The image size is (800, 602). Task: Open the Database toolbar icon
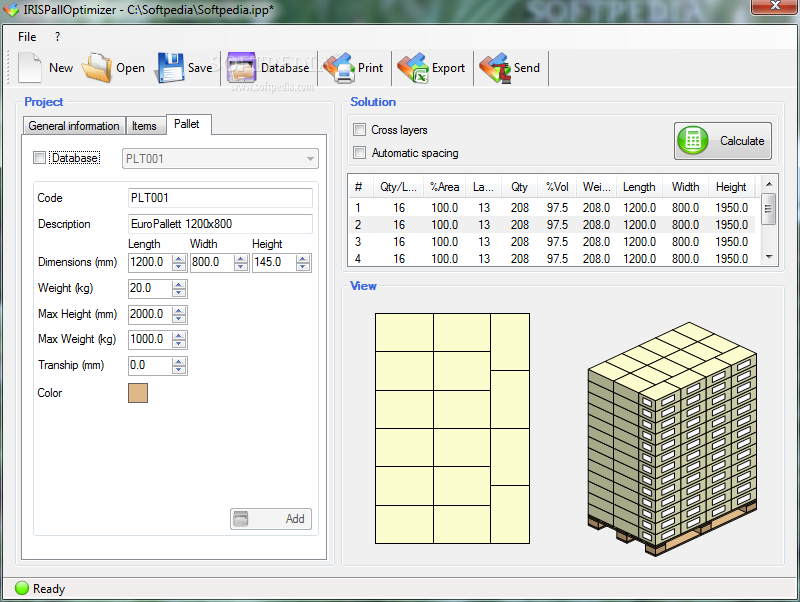coord(241,67)
